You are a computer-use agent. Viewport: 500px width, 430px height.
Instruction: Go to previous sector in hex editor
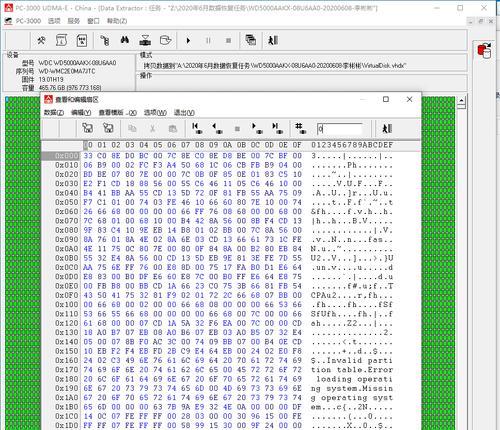[217, 128]
